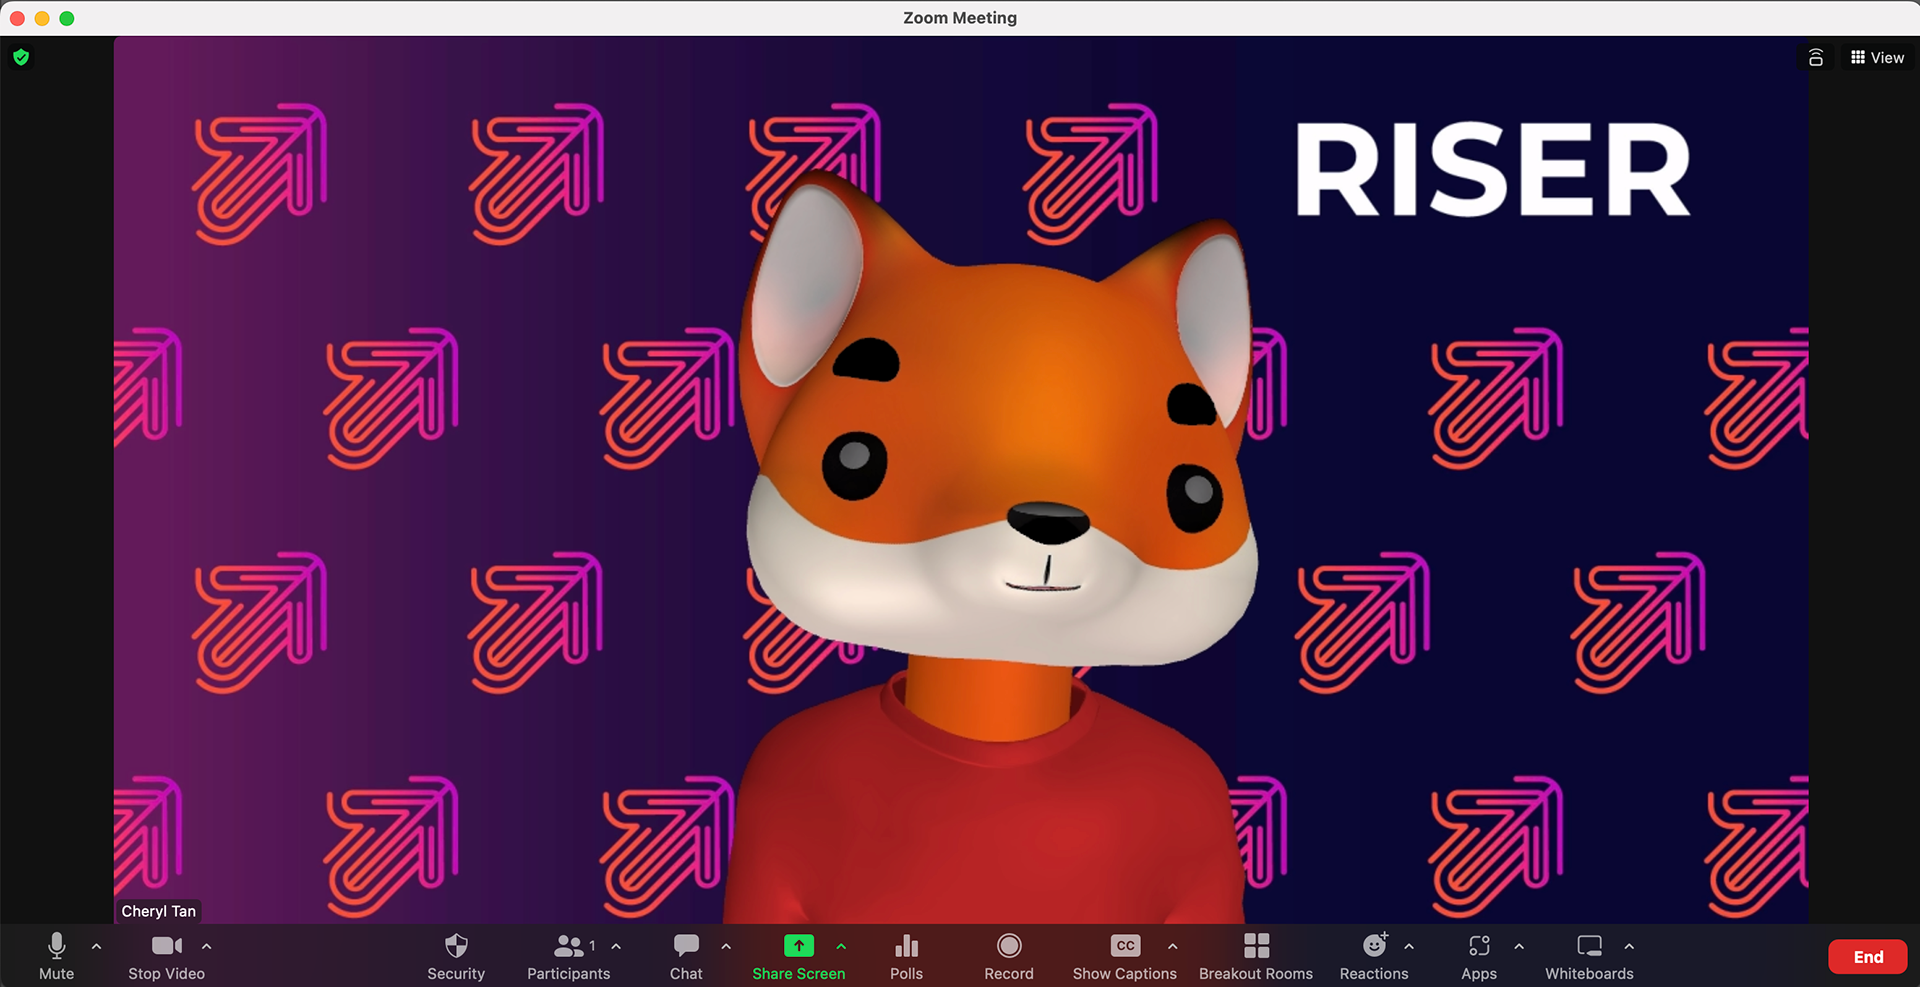The image size is (1920, 987).
Task: Expand Apps options arrow
Action: (x=1519, y=946)
